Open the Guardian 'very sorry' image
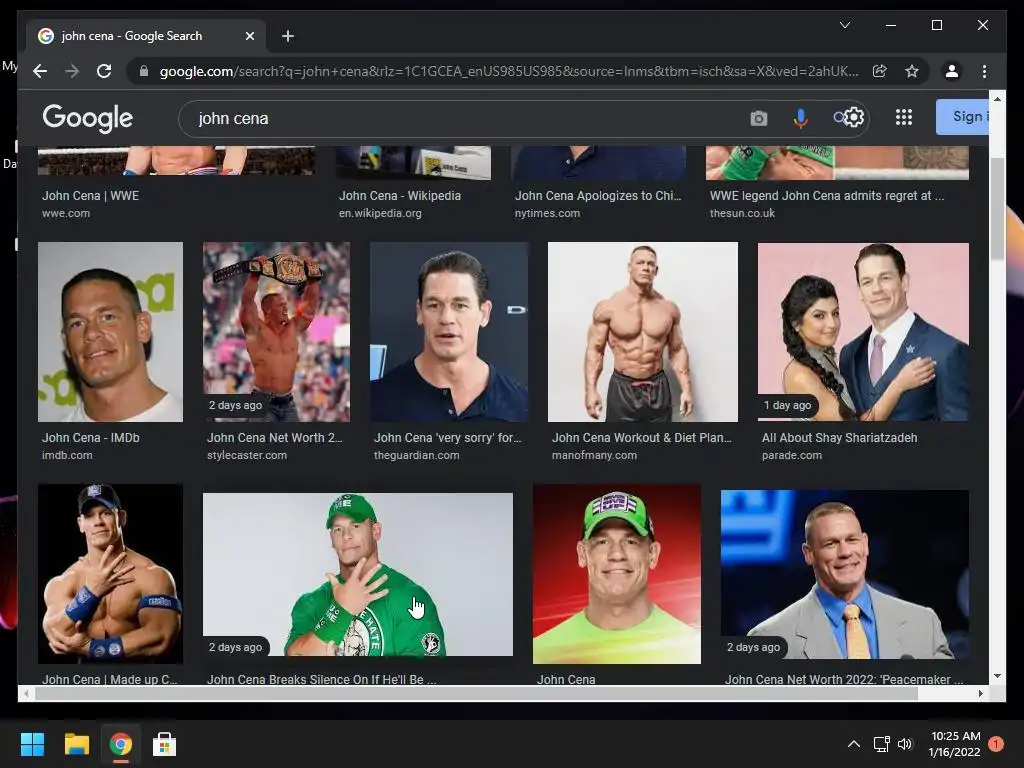The image size is (1024, 768). pos(449,332)
